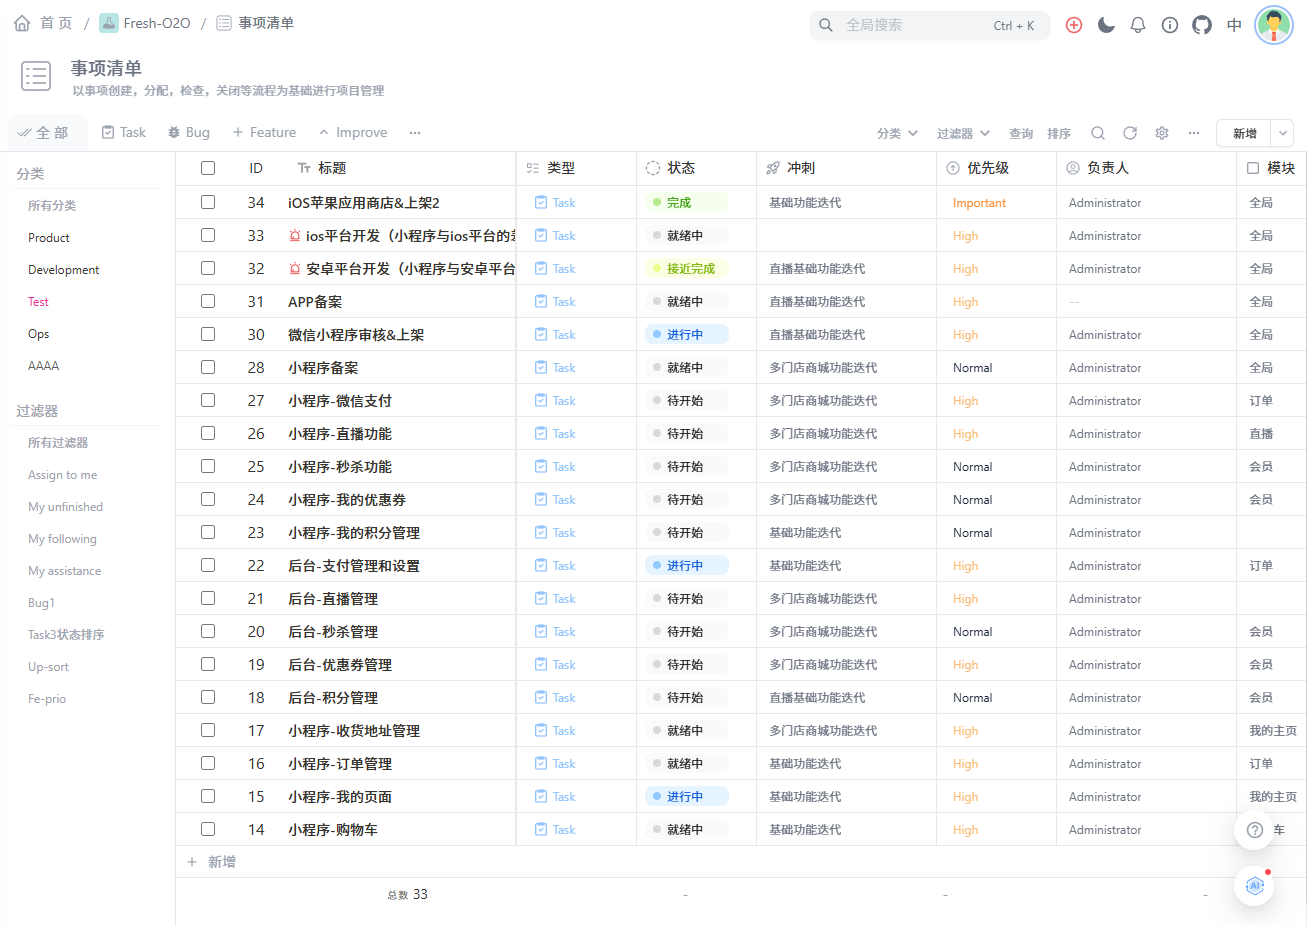
Task: Open the AI assistant floating icon
Action: click(x=1255, y=885)
